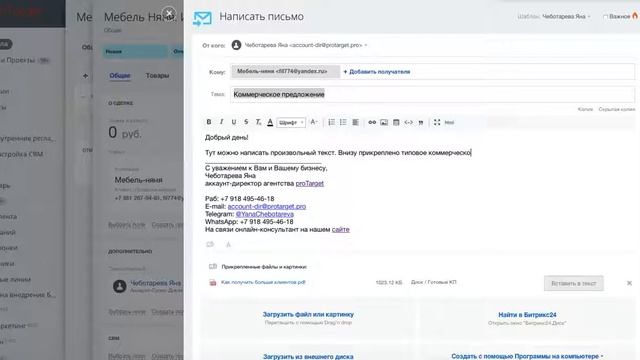Click the Добавить получателя link

[x=377, y=72]
